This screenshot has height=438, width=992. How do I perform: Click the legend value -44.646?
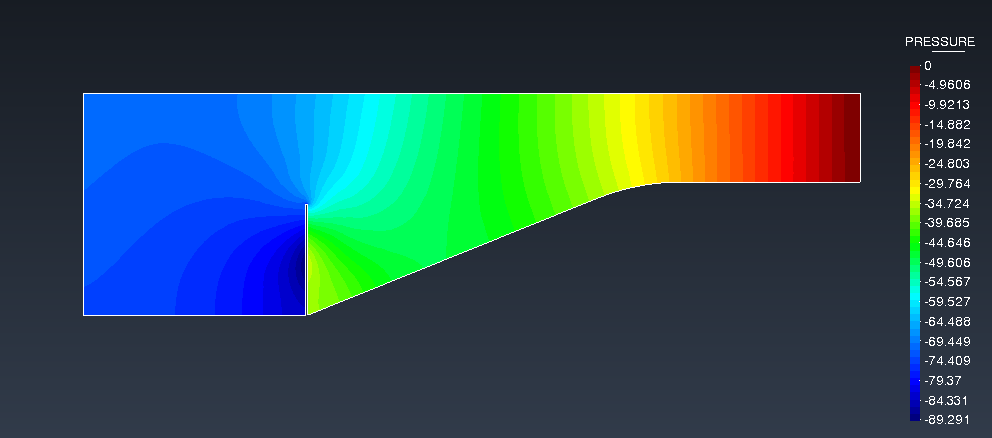click(x=946, y=242)
